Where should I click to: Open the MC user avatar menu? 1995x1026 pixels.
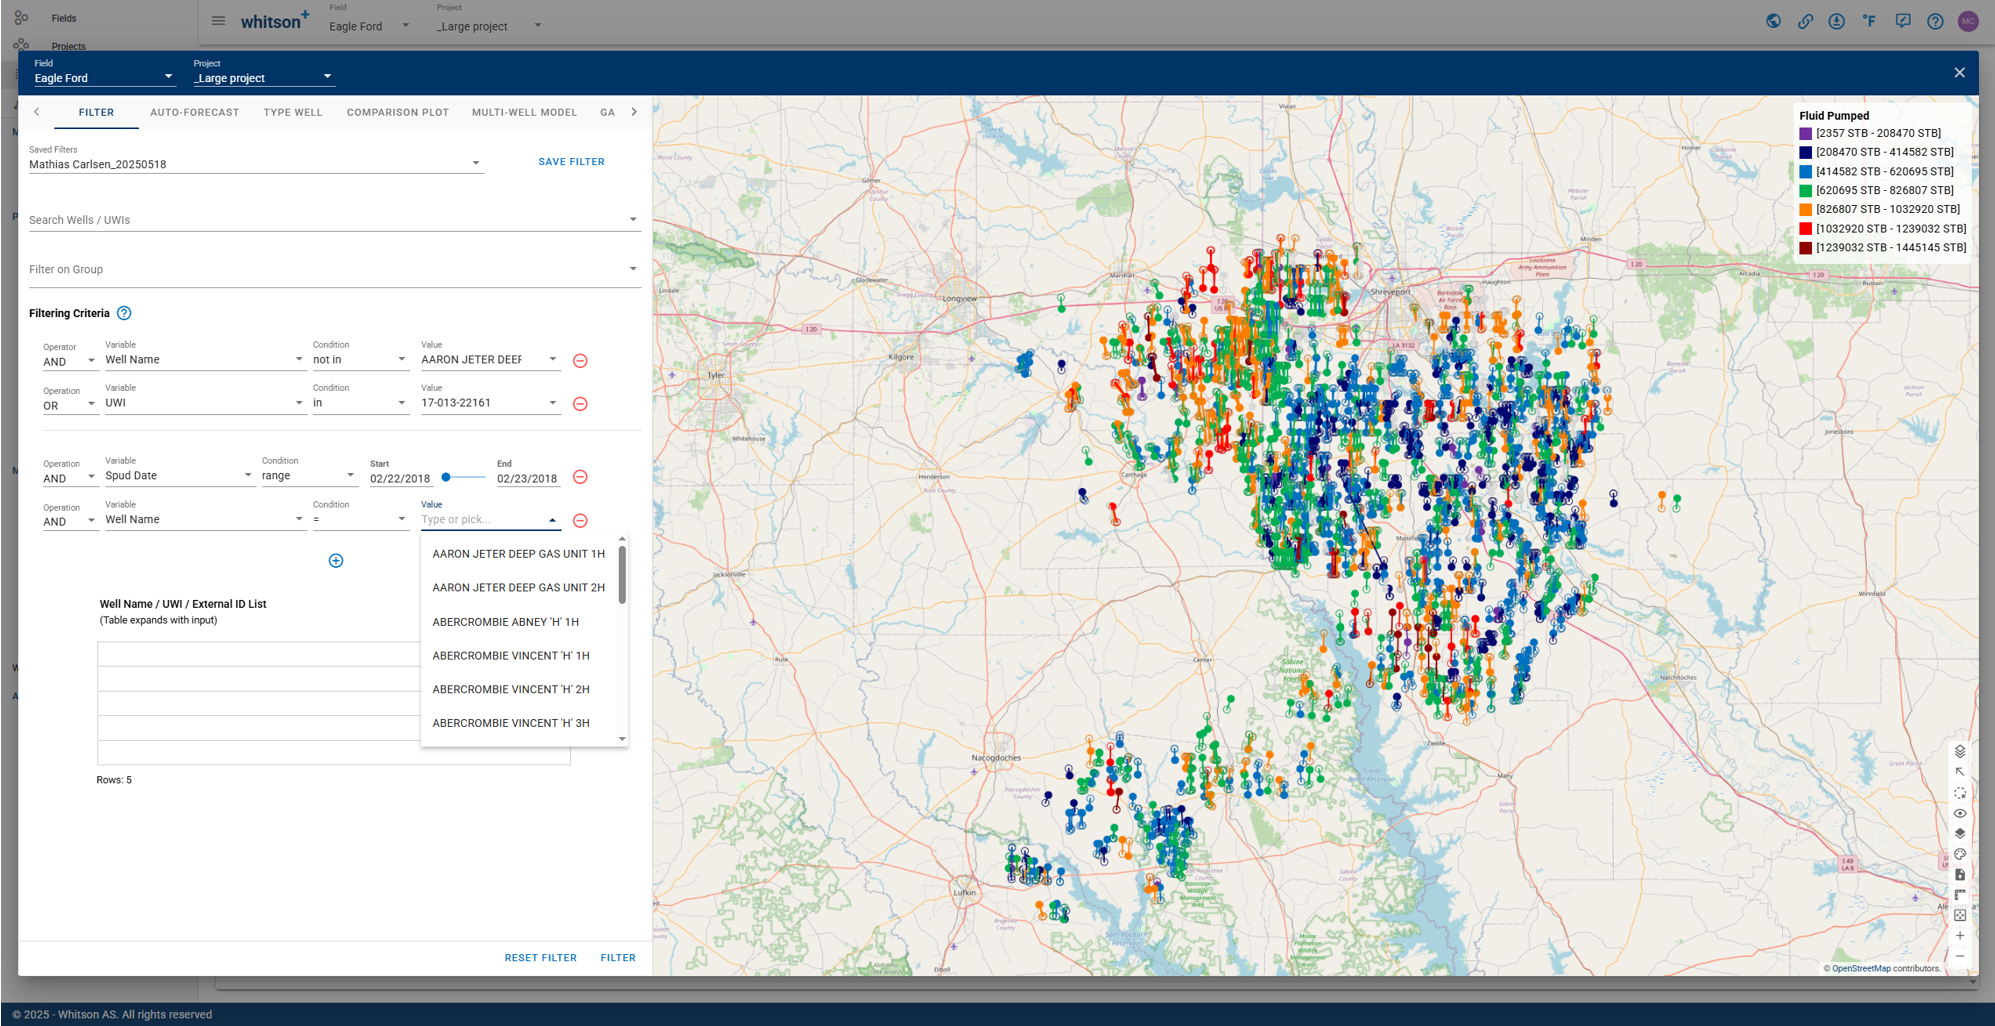click(x=1968, y=21)
